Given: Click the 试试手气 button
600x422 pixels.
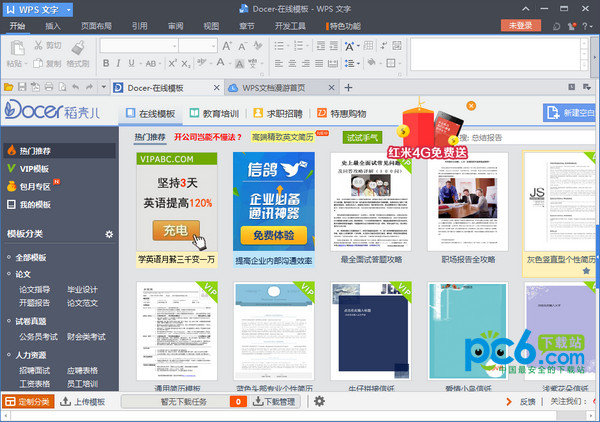Looking at the screenshot, I should pos(362,137).
